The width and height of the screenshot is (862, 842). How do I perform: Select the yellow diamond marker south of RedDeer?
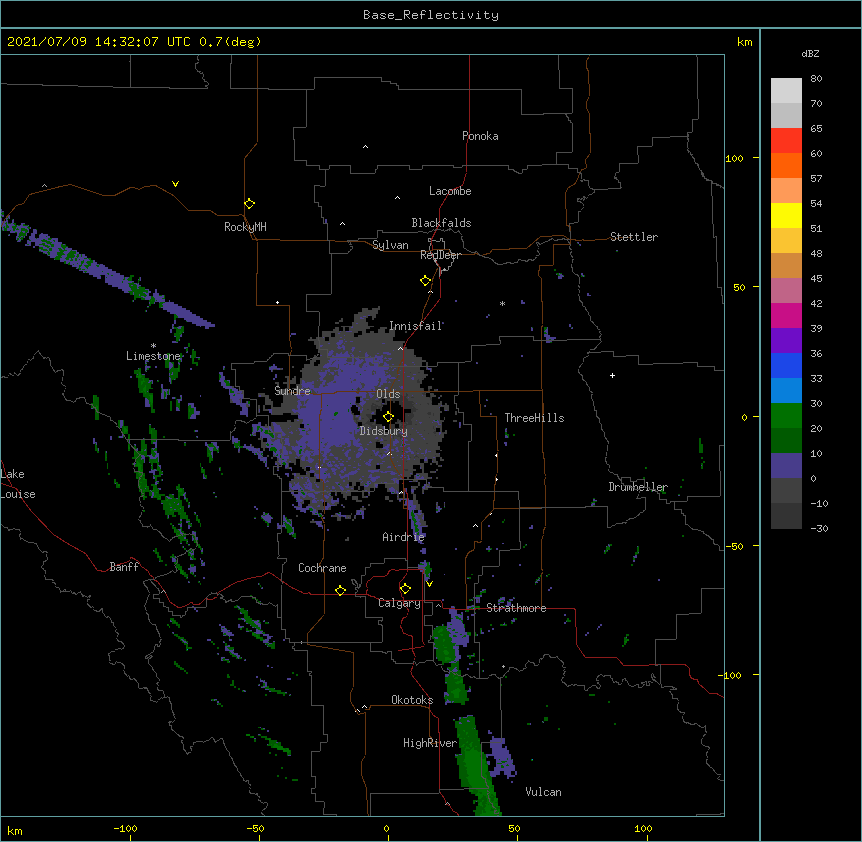(x=426, y=281)
